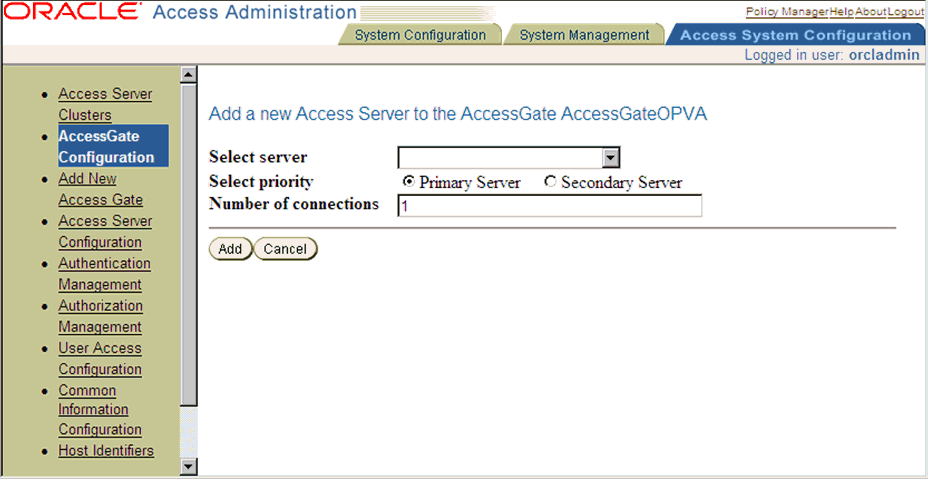Choose Primary Server radio button
The image size is (928, 479).
click(x=408, y=182)
